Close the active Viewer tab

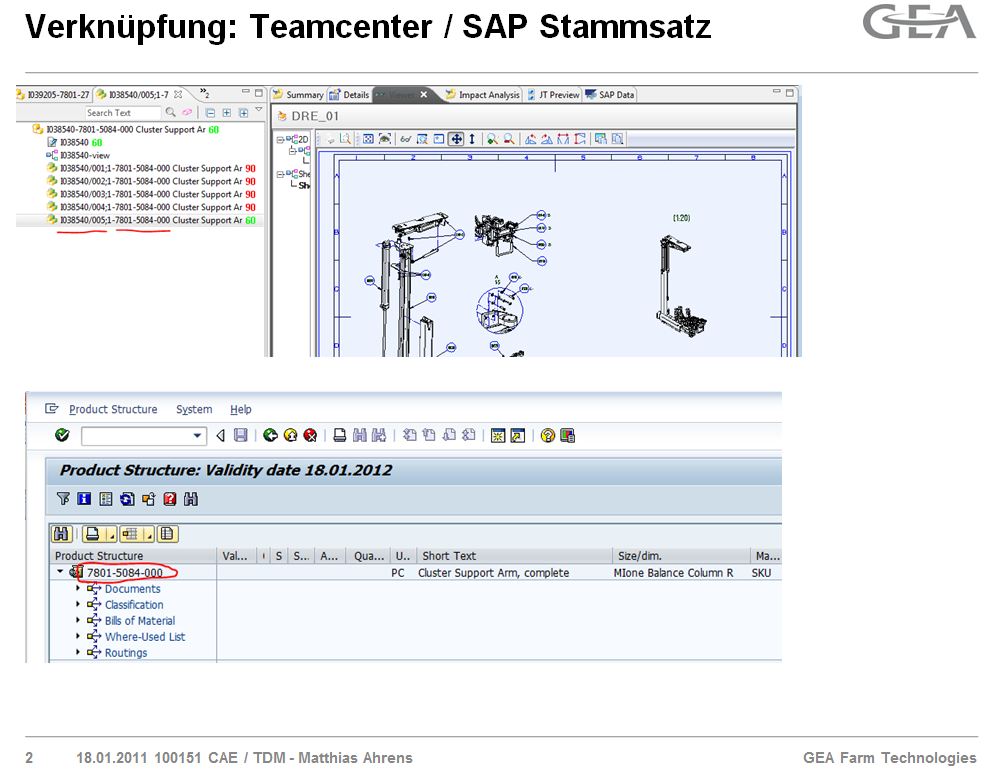tap(424, 94)
